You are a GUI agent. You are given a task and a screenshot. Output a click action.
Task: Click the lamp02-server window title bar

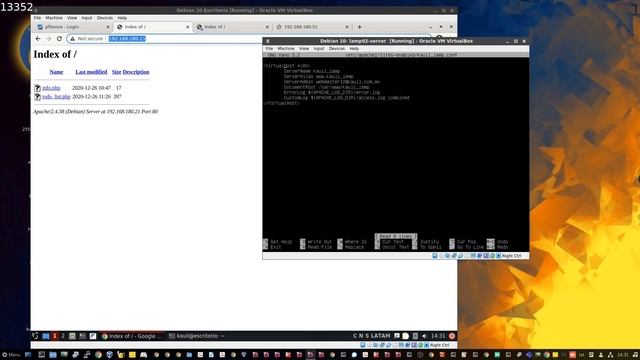point(396,41)
